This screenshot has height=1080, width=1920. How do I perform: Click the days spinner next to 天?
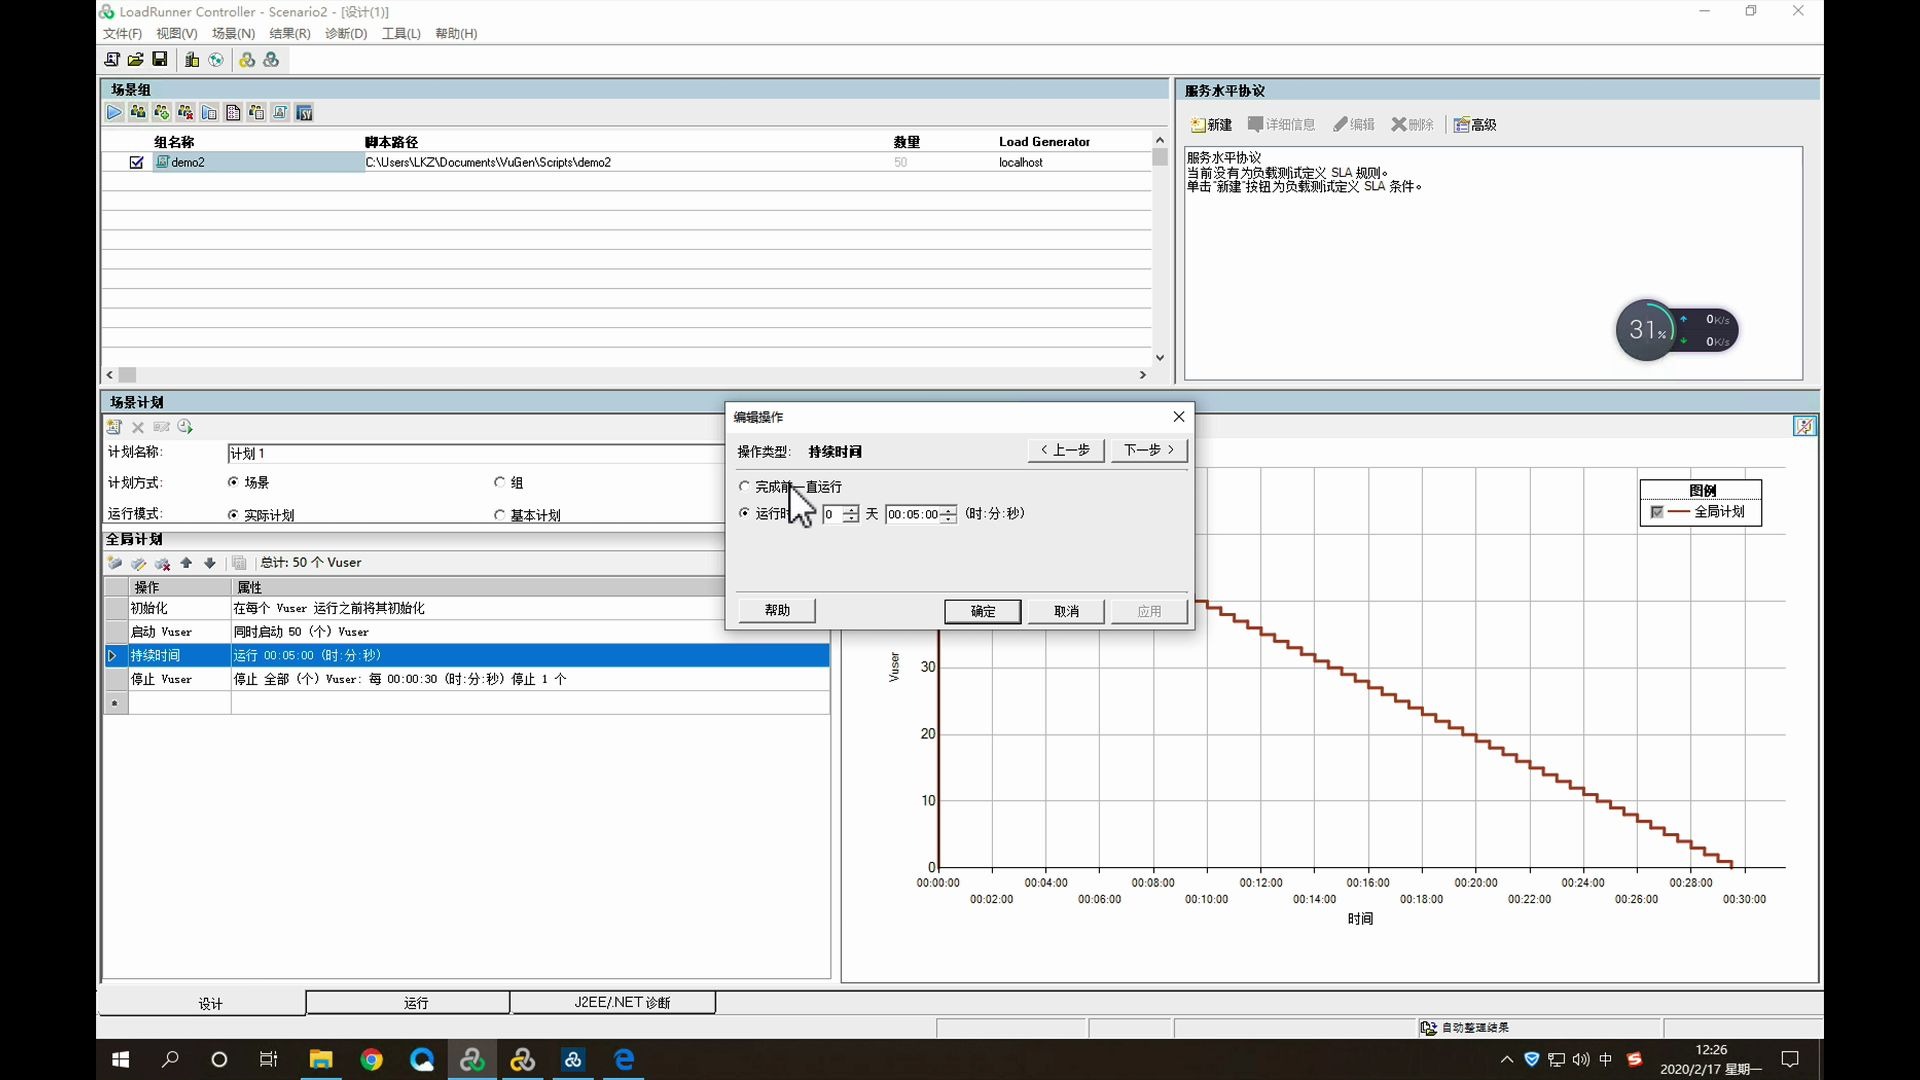coord(850,514)
